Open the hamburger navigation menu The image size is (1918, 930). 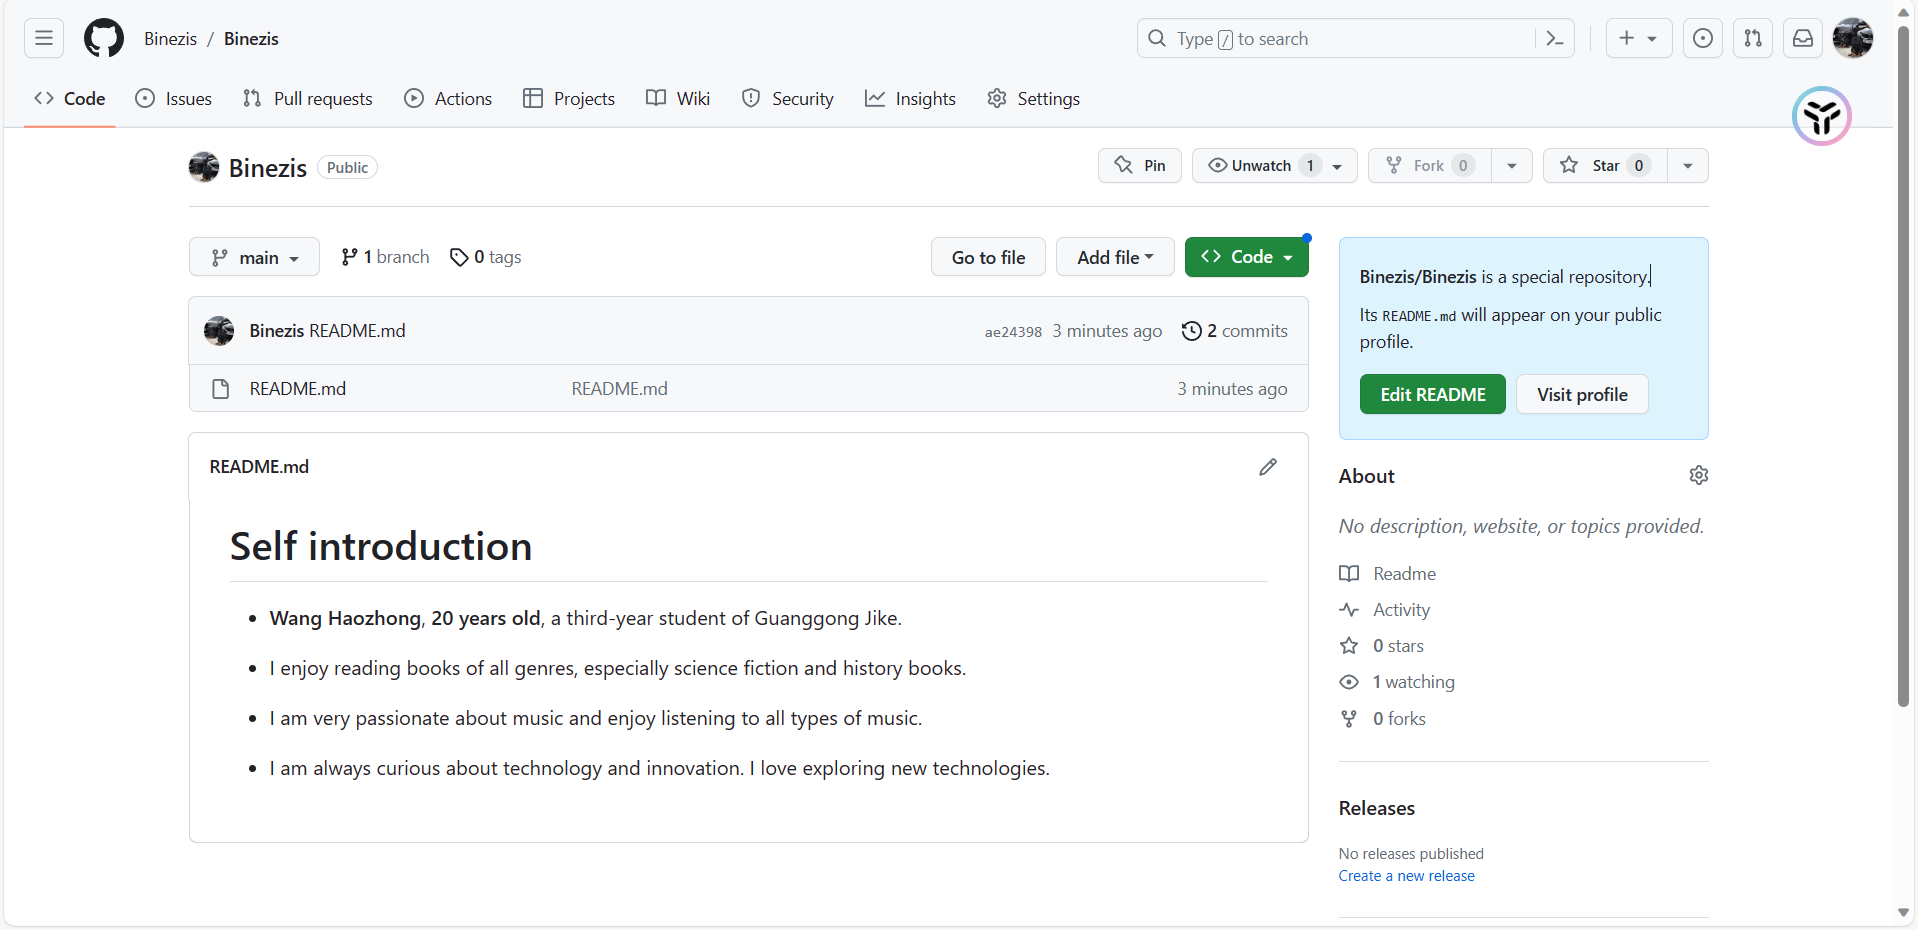(x=44, y=39)
